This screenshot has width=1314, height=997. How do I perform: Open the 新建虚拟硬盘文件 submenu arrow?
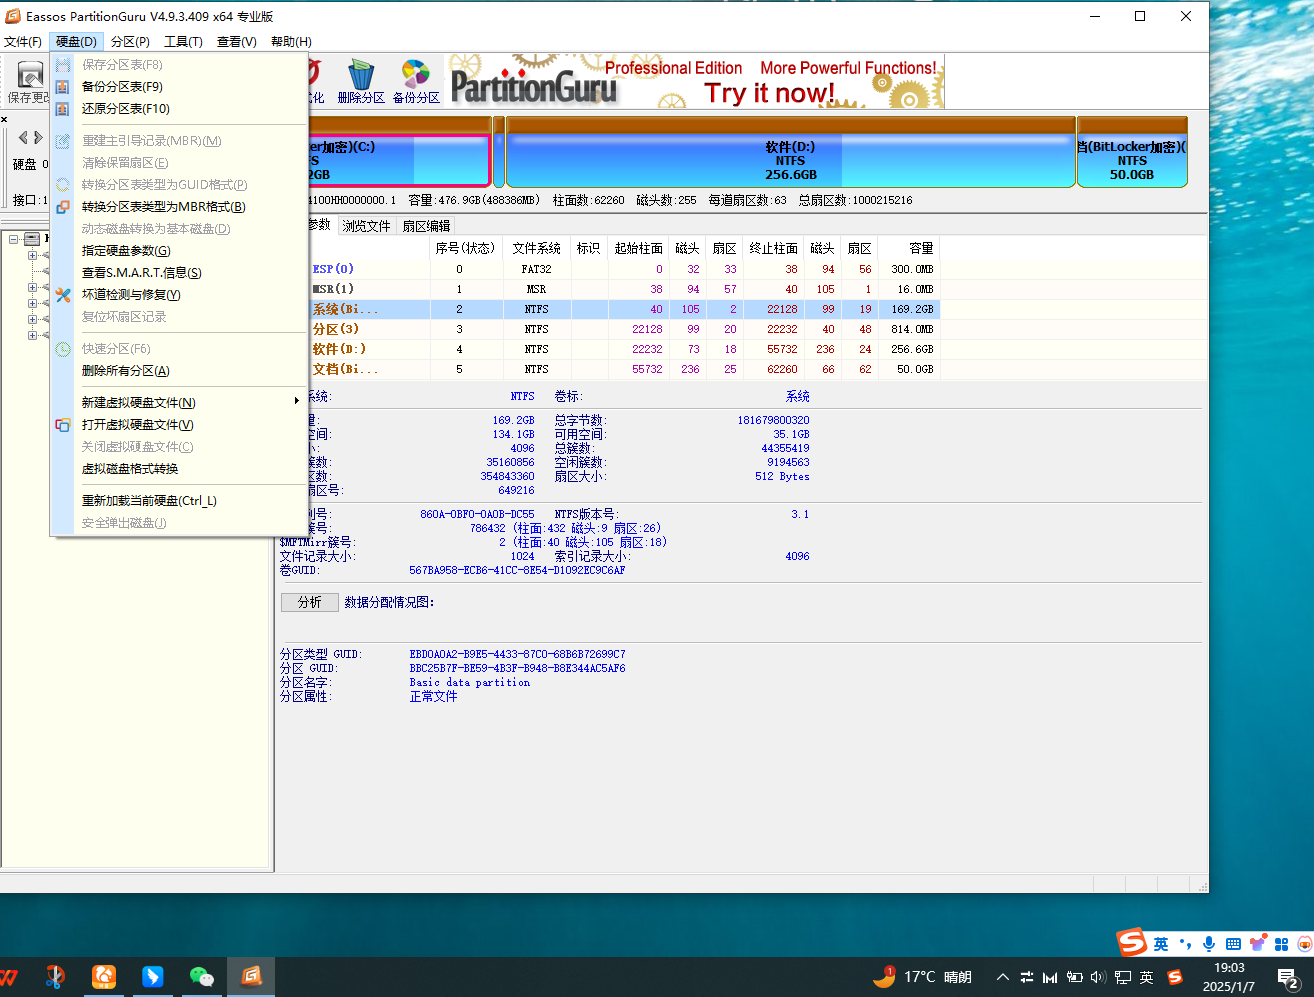coord(297,402)
